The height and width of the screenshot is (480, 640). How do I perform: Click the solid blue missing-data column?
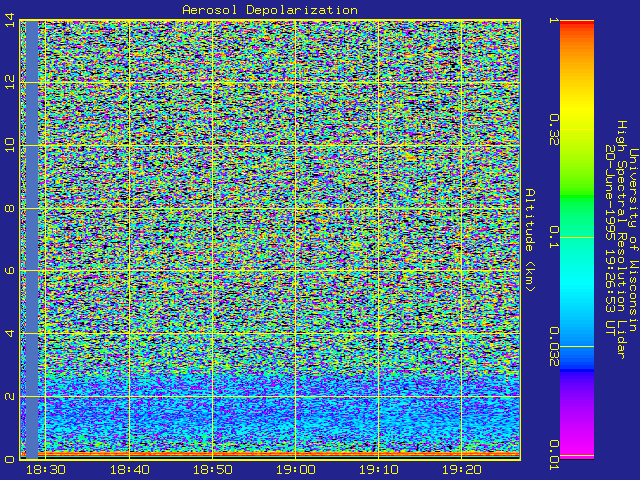pos(32,240)
